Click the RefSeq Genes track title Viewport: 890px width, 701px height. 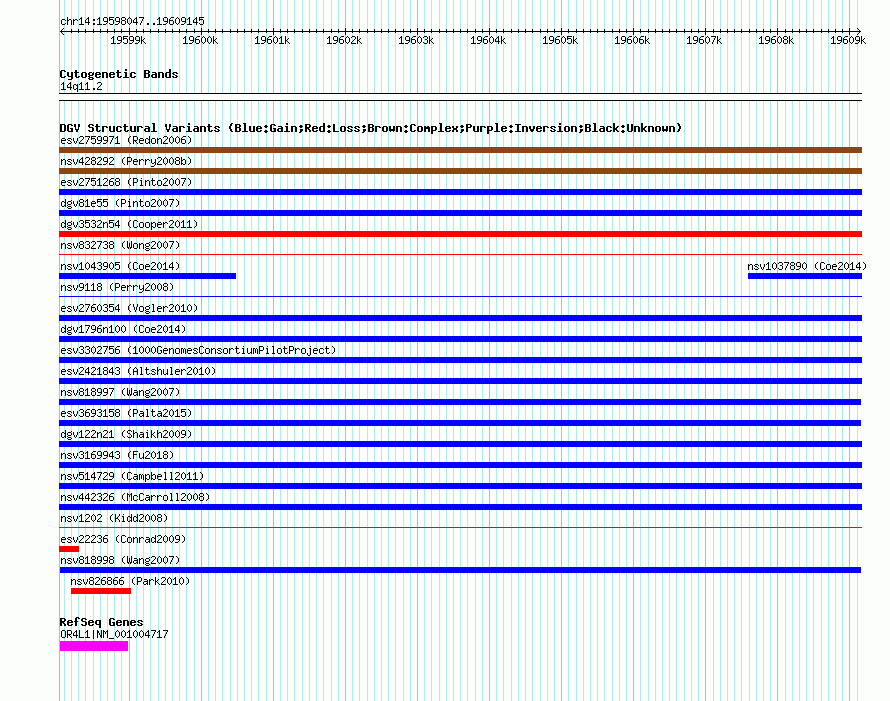(101, 622)
